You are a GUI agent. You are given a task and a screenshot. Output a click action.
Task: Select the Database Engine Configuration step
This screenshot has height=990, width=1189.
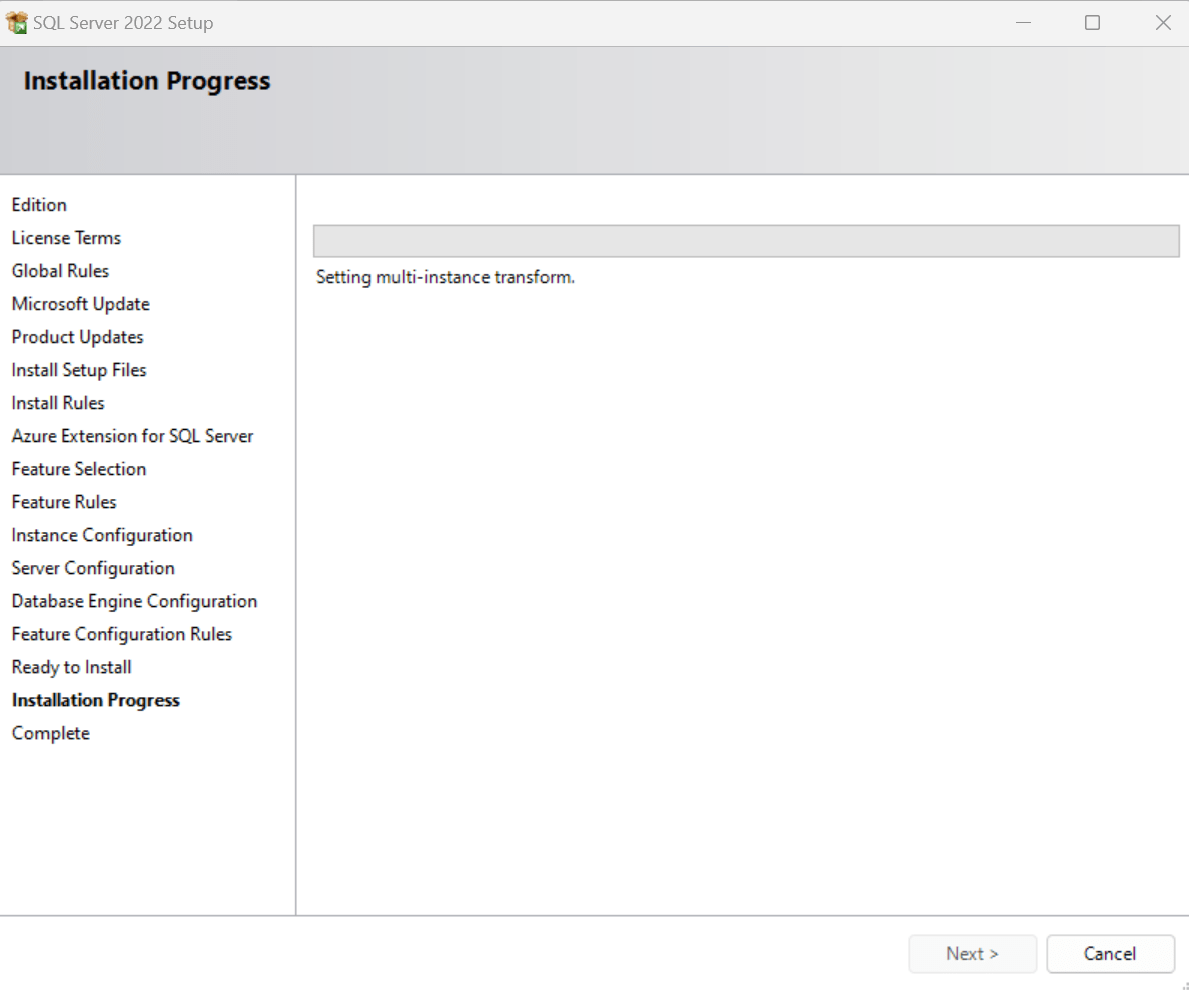pyautogui.click(x=134, y=601)
